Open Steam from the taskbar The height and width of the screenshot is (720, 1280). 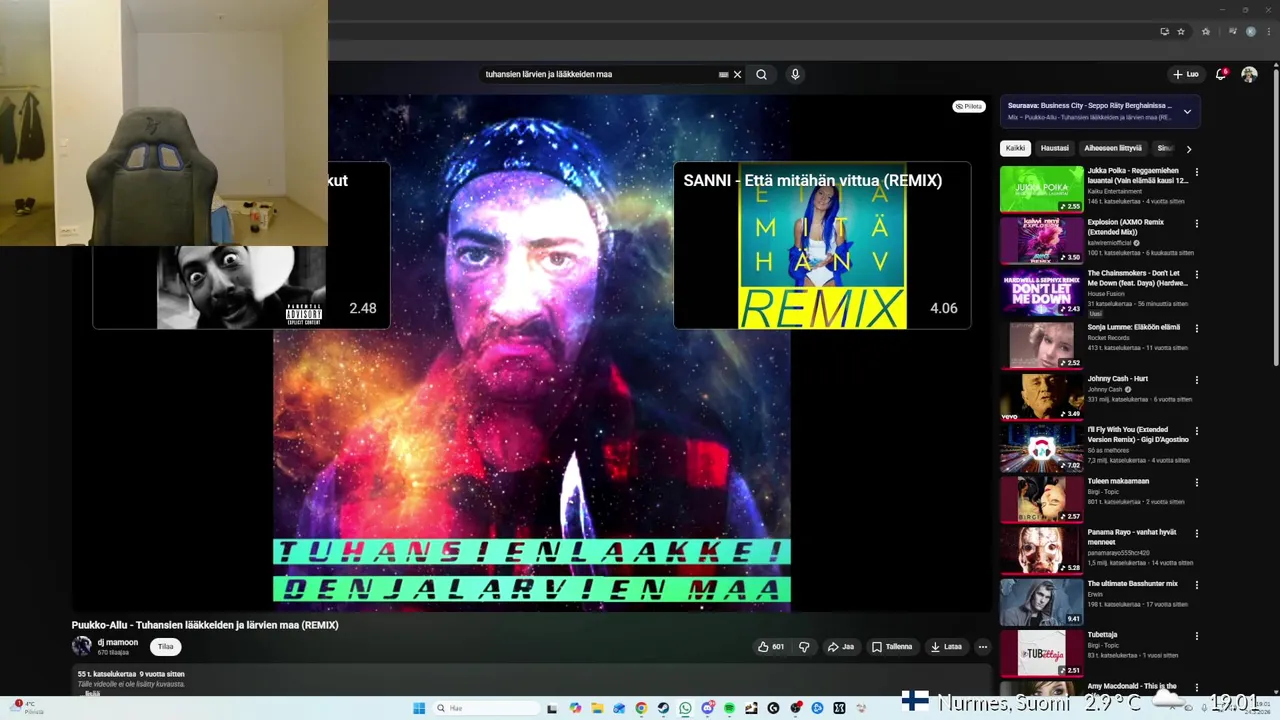click(663, 708)
